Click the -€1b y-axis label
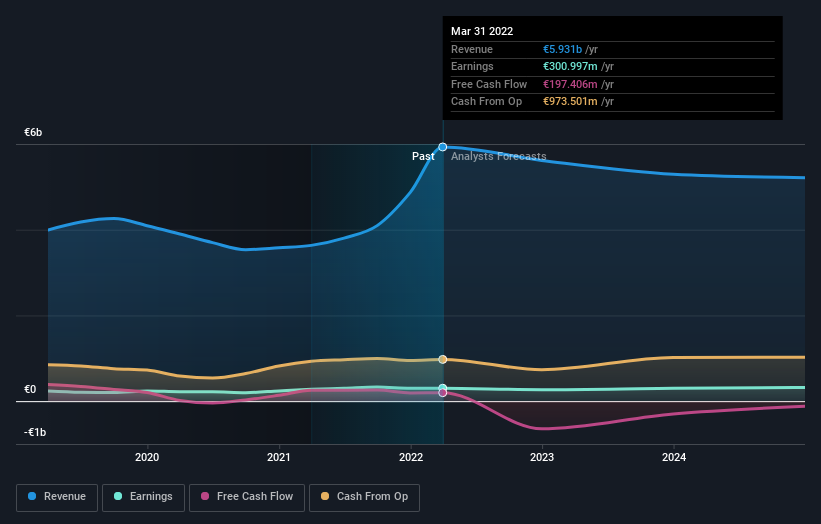This screenshot has height=524, width=821. [x=35, y=432]
